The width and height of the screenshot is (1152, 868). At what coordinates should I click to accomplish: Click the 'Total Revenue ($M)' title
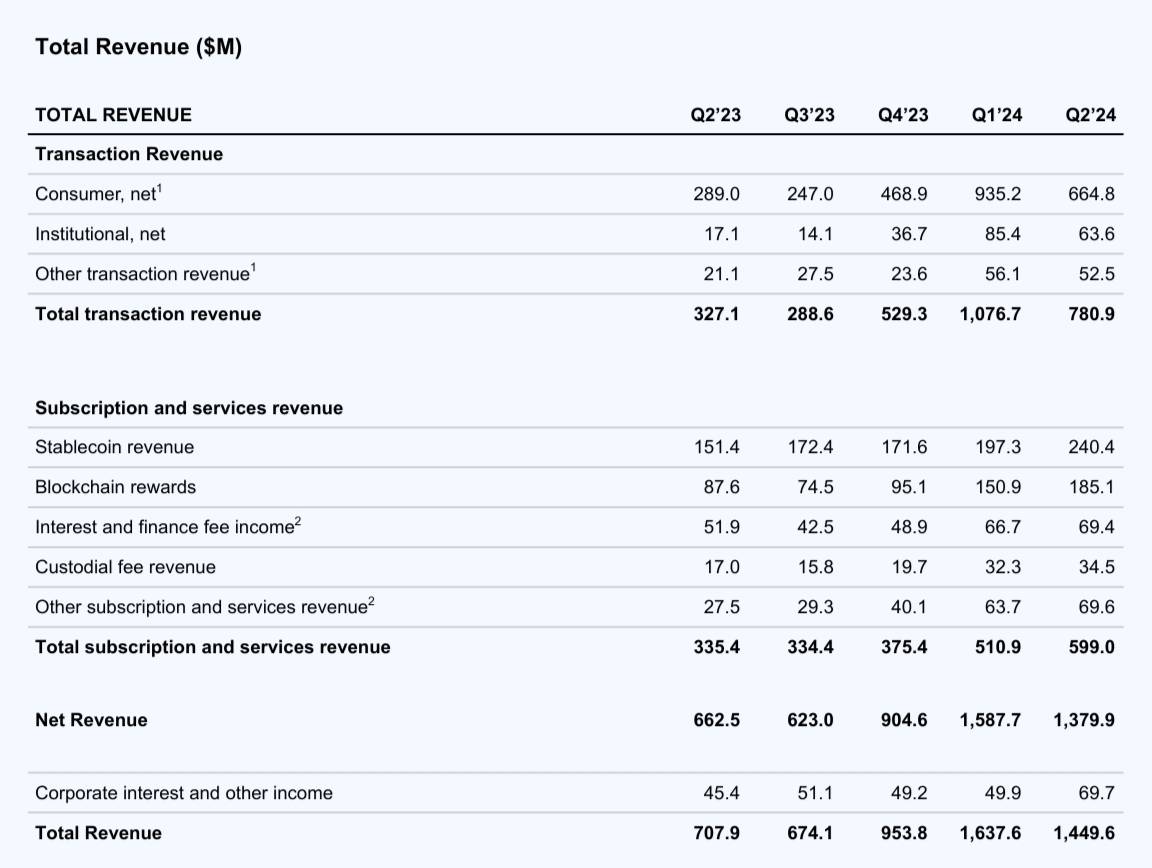(x=138, y=47)
